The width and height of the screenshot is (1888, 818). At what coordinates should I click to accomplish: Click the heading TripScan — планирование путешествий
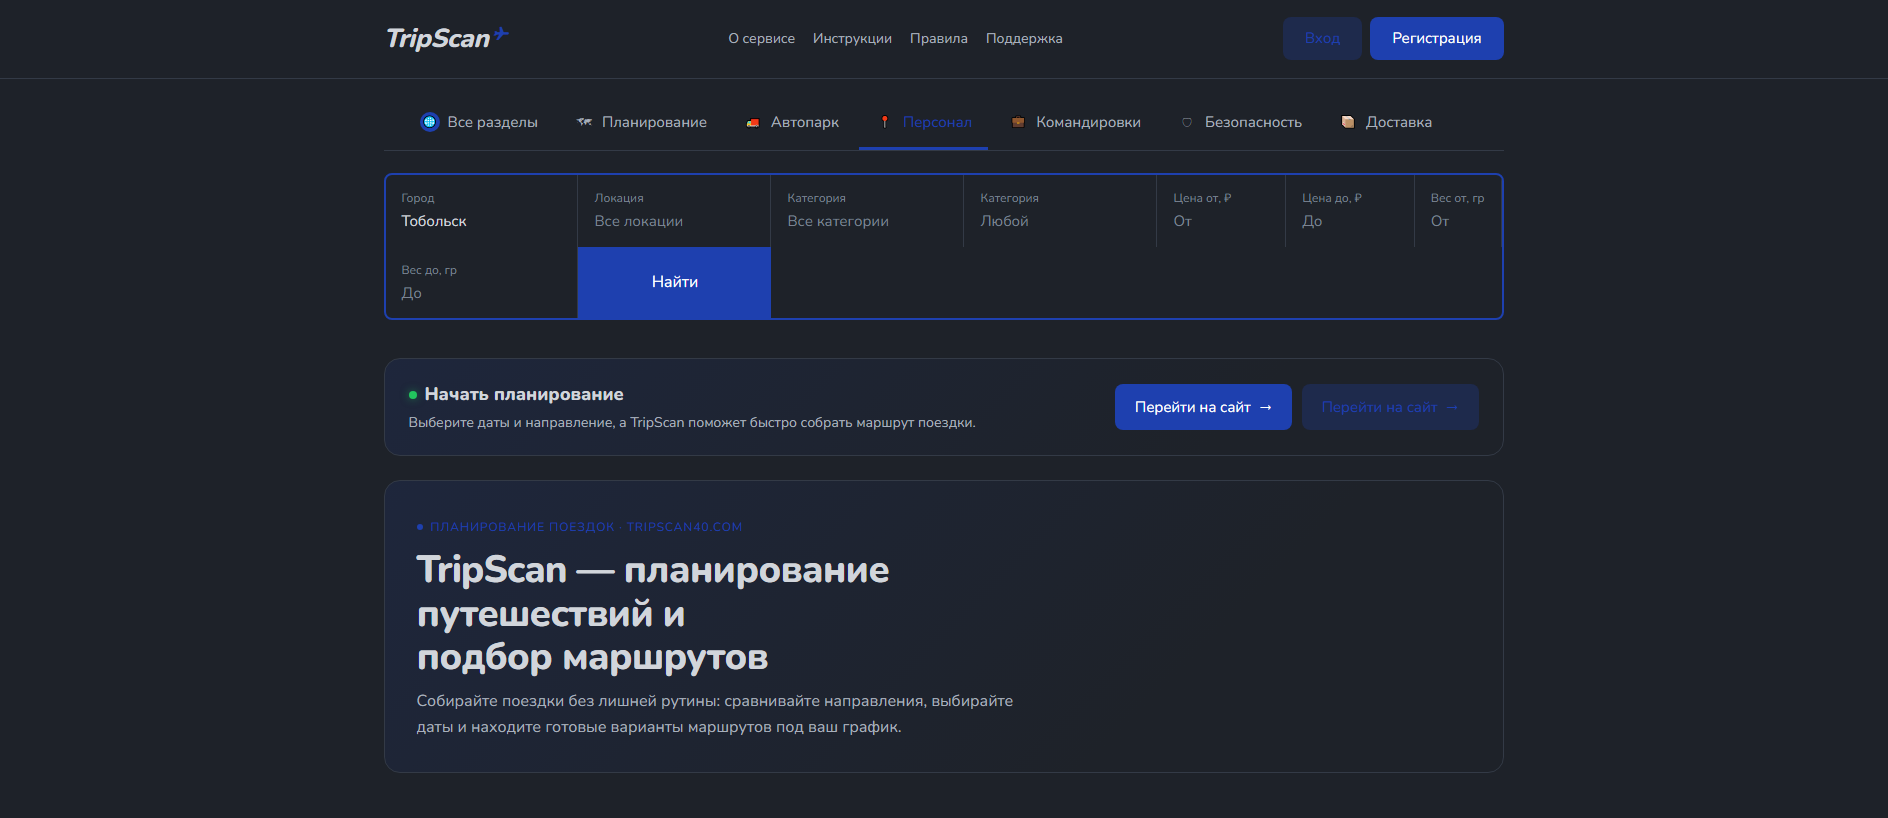click(x=653, y=613)
